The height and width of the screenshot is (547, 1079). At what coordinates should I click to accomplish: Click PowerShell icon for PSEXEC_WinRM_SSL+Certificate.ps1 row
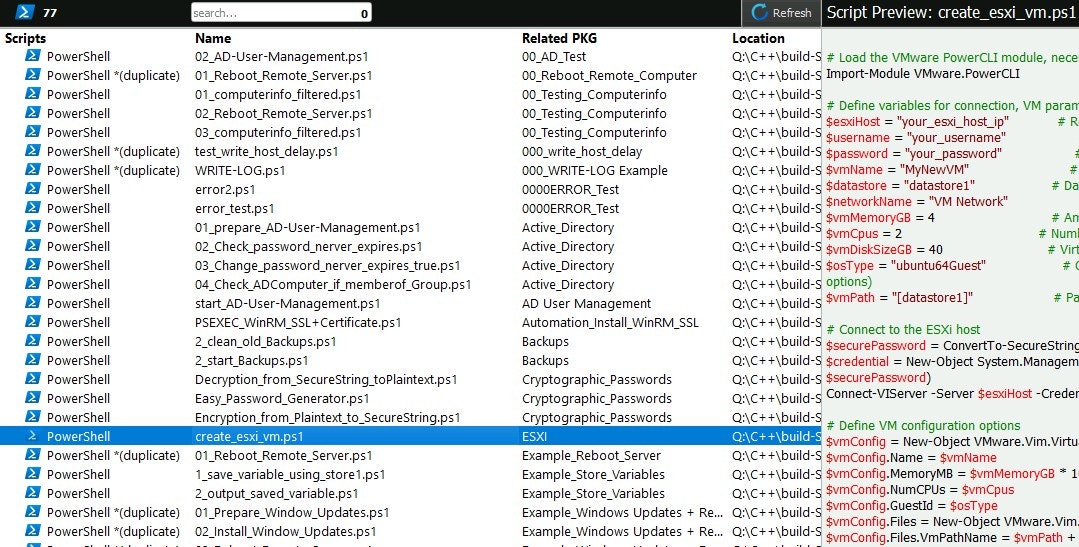[x=32, y=321]
